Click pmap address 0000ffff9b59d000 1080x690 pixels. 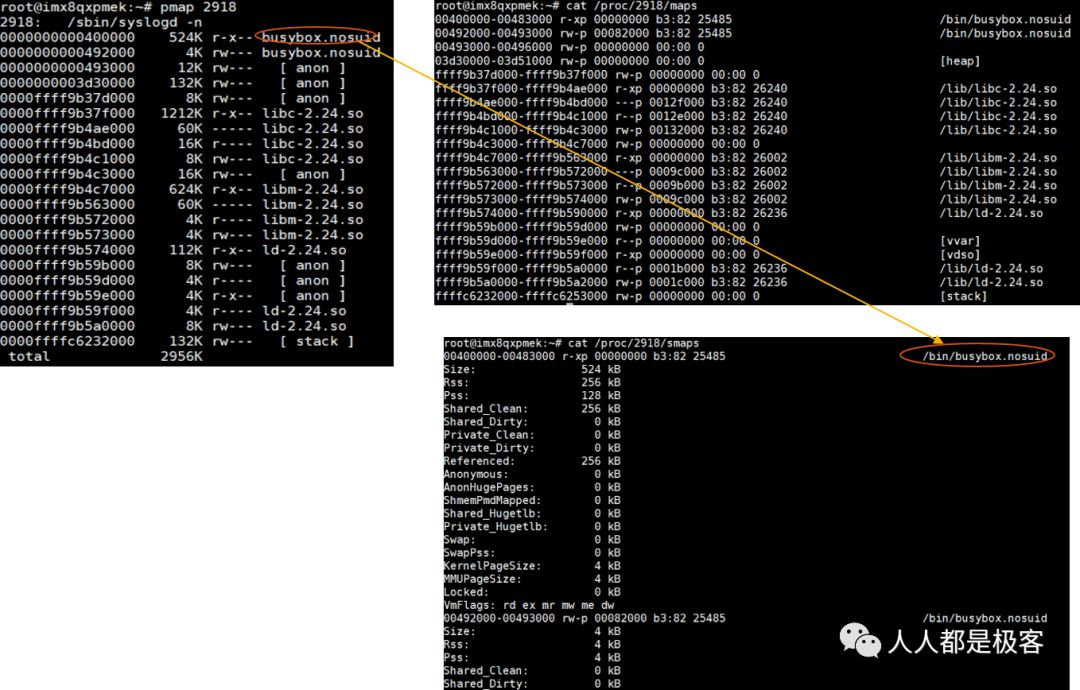pyautogui.click(x=68, y=280)
